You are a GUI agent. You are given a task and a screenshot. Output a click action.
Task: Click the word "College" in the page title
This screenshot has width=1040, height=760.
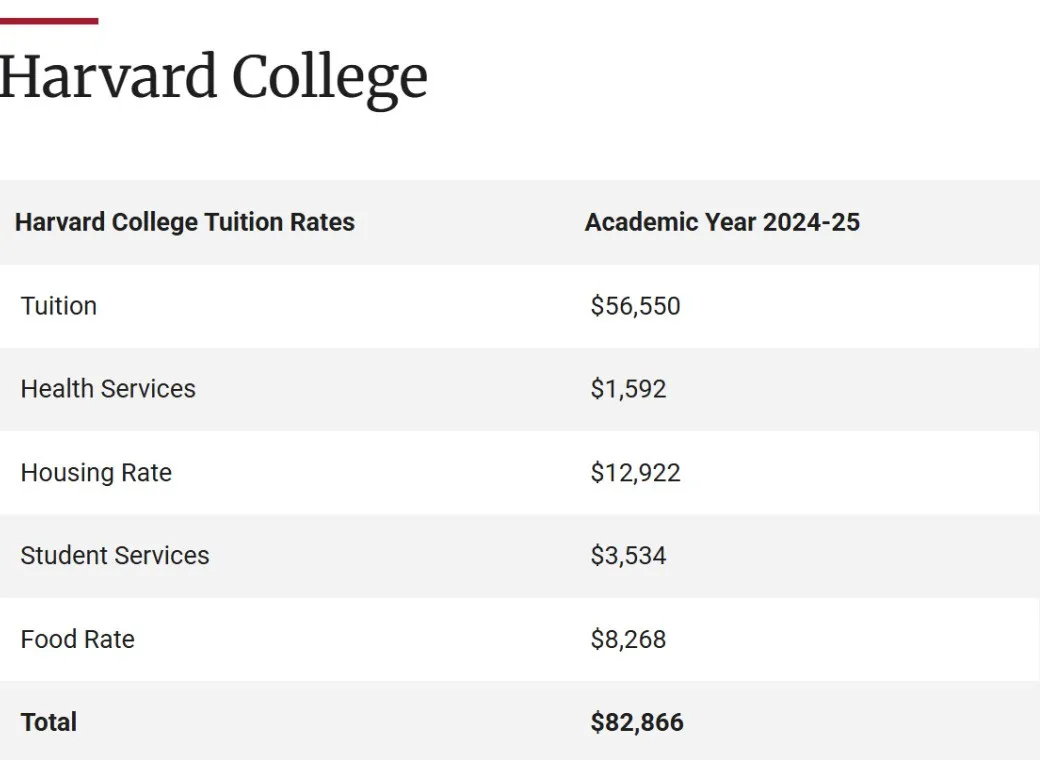pos(330,78)
